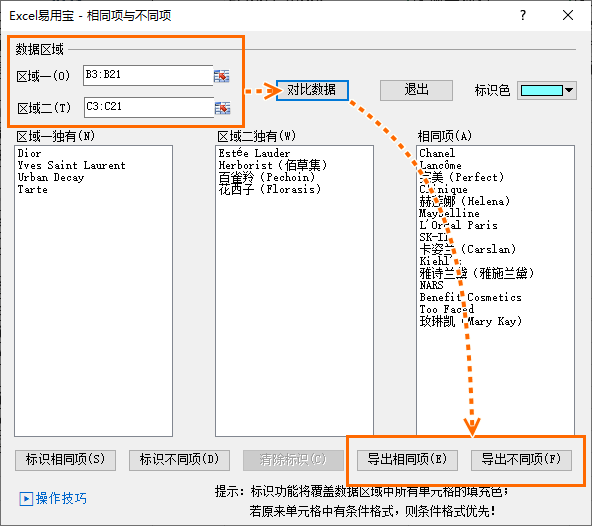Click the 标识相同项(S) button
Screen dimensions: 592x526
[x=65, y=460]
